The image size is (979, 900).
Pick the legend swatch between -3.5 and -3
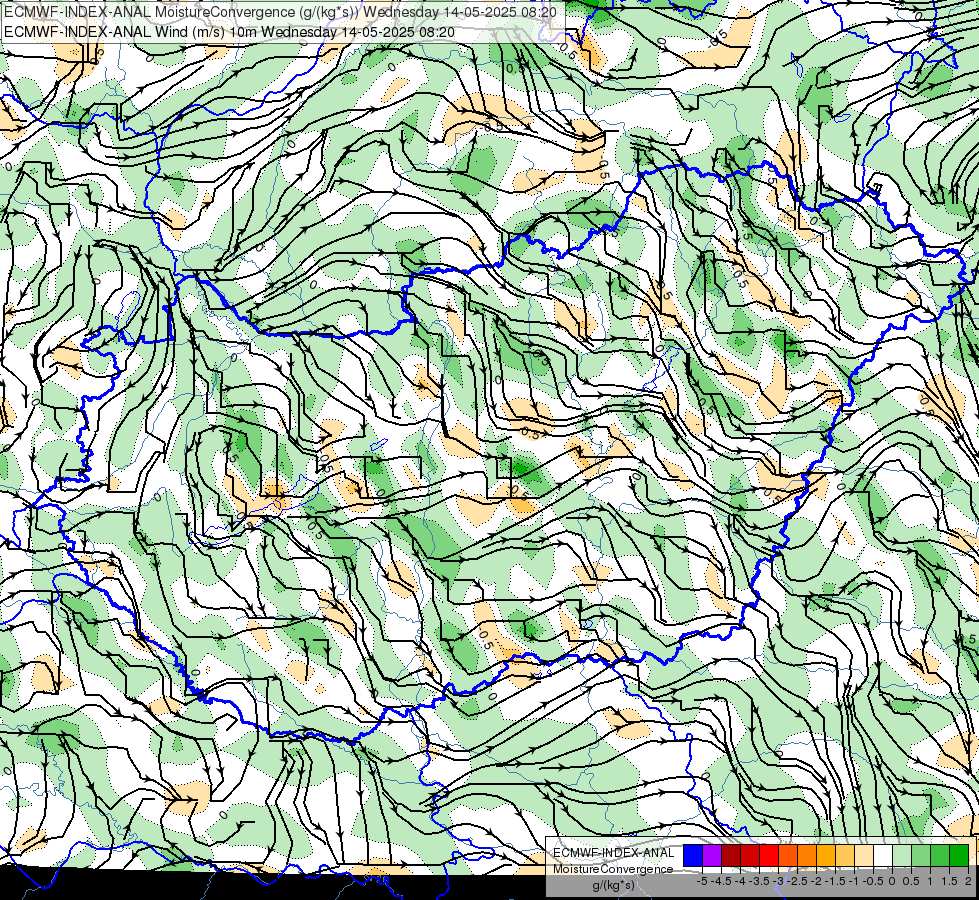click(769, 856)
